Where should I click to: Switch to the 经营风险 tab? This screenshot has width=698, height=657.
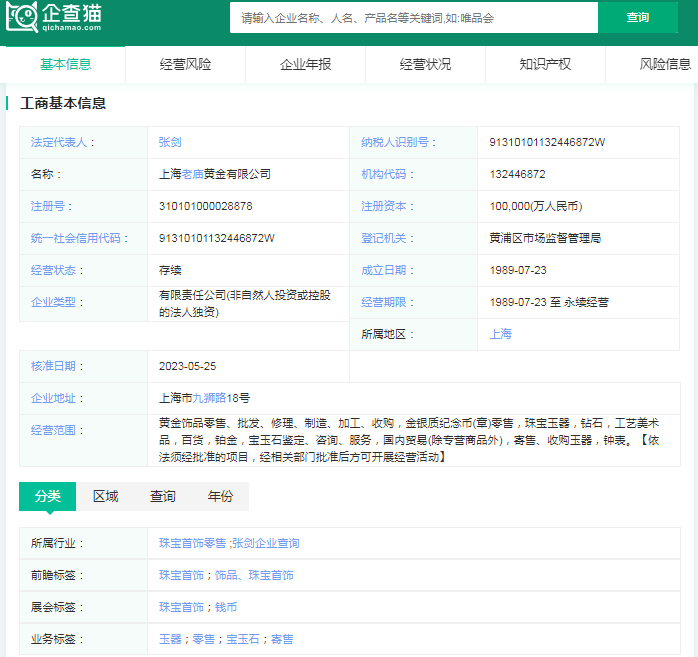tap(185, 64)
